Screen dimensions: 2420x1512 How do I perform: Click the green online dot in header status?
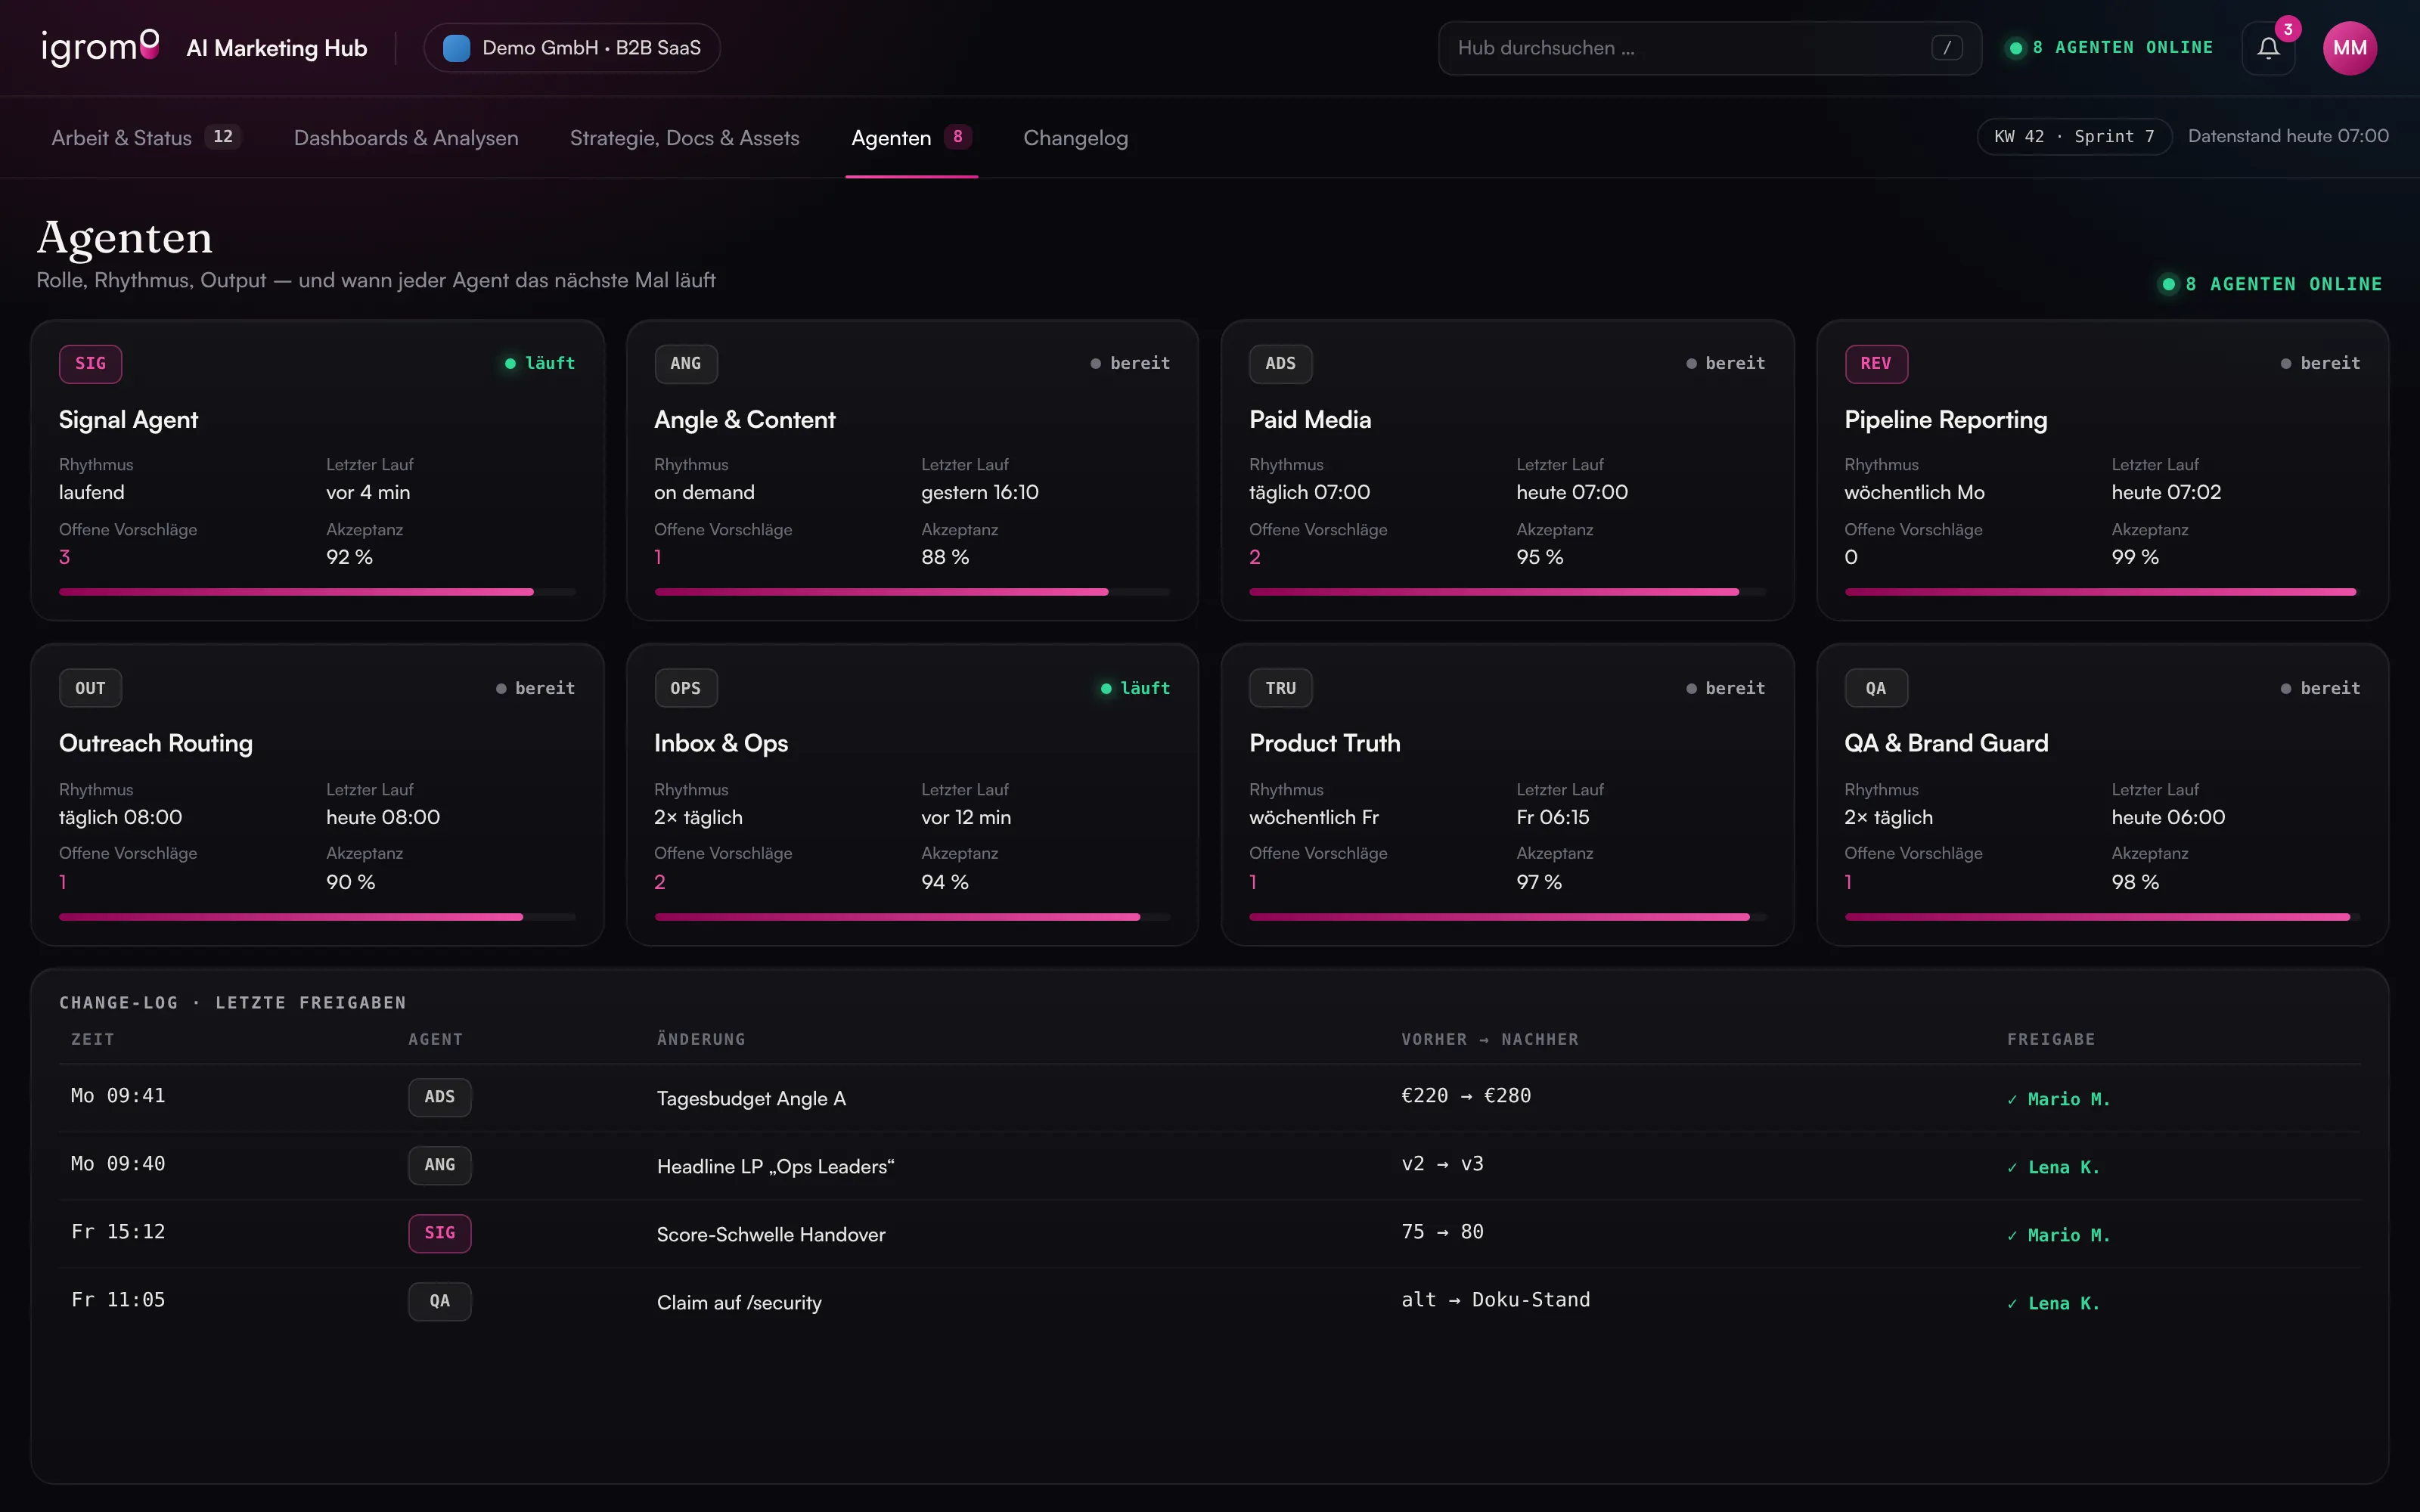pyautogui.click(x=2015, y=48)
